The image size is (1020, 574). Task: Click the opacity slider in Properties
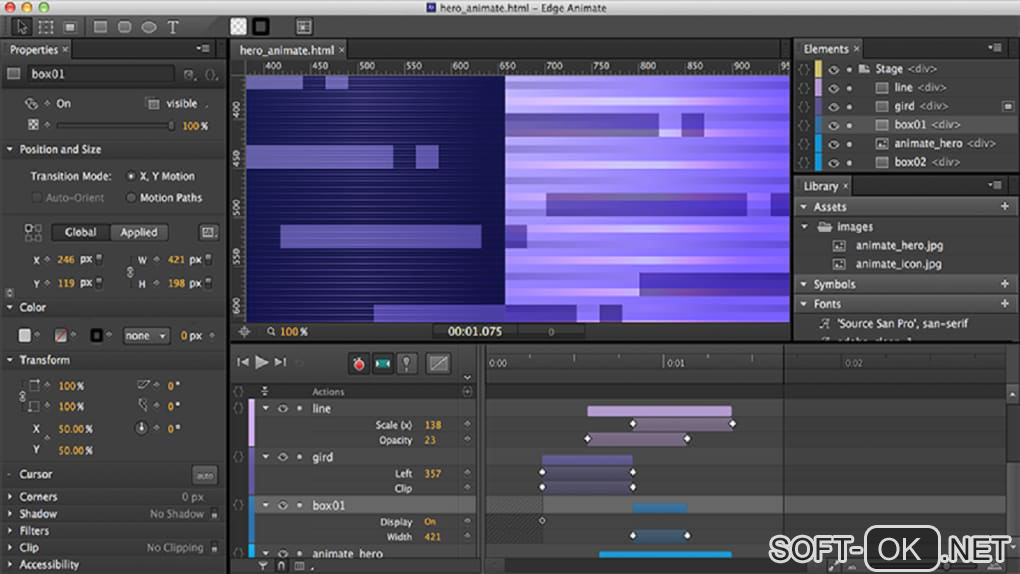tap(115, 126)
